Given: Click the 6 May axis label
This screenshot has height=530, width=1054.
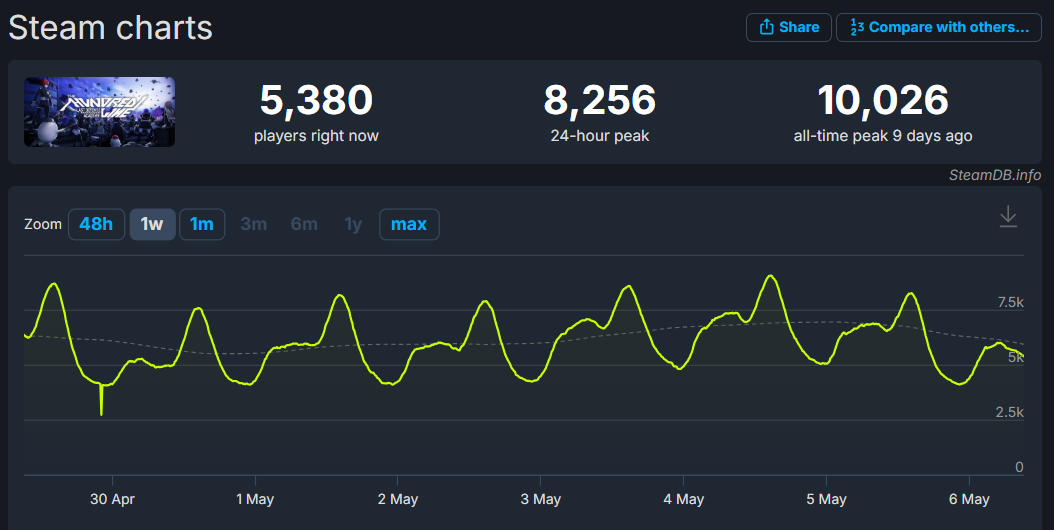Looking at the screenshot, I should (969, 499).
